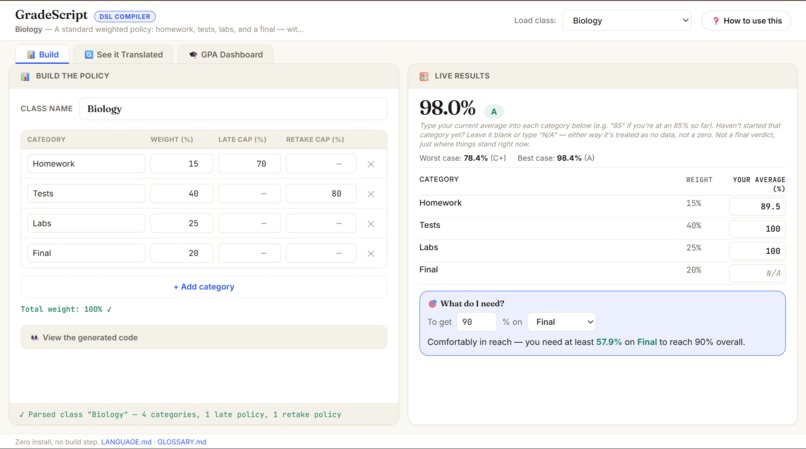Click the Best case 98.4% text

556,158
